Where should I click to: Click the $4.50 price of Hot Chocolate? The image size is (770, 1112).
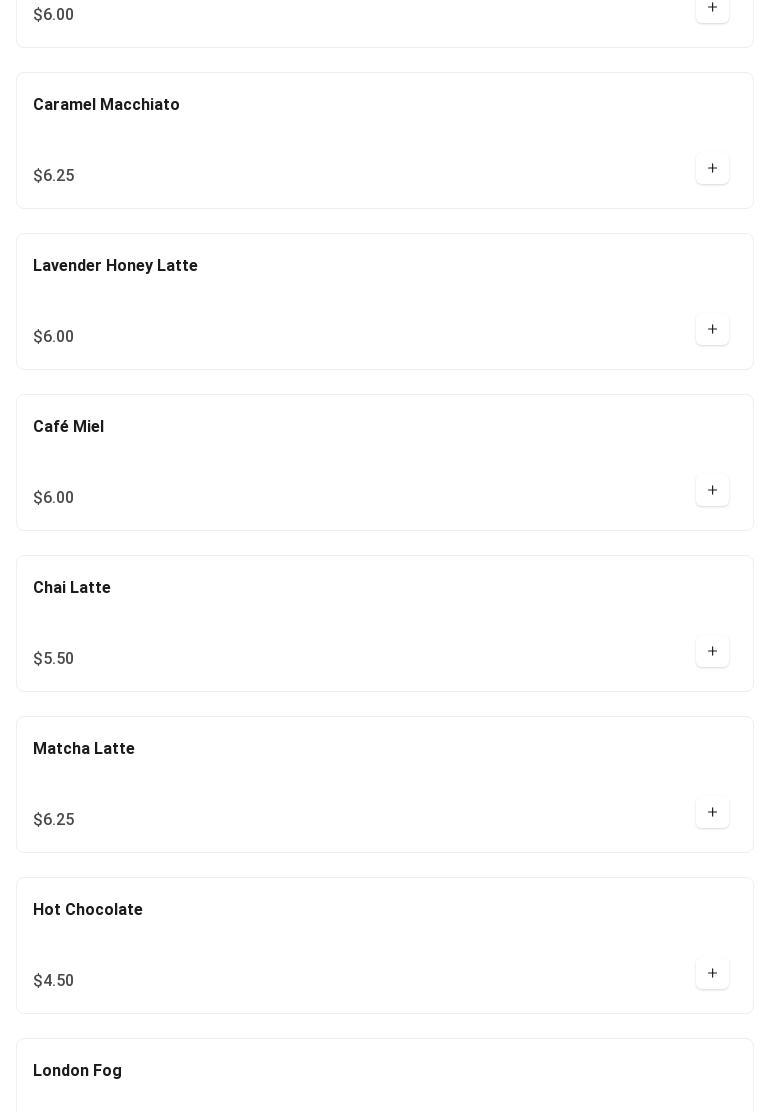[x=53, y=980]
